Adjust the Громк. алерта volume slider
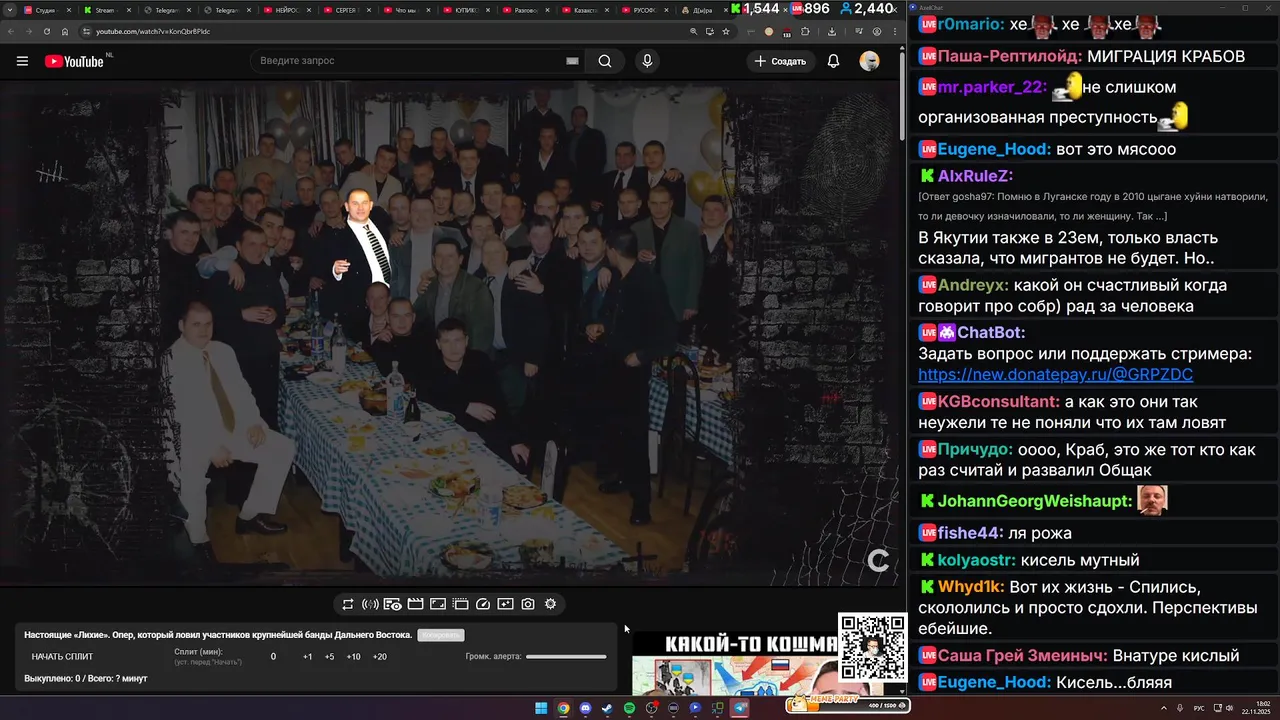The width and height of the screenshot is (1280, 720). coord(566,657)
